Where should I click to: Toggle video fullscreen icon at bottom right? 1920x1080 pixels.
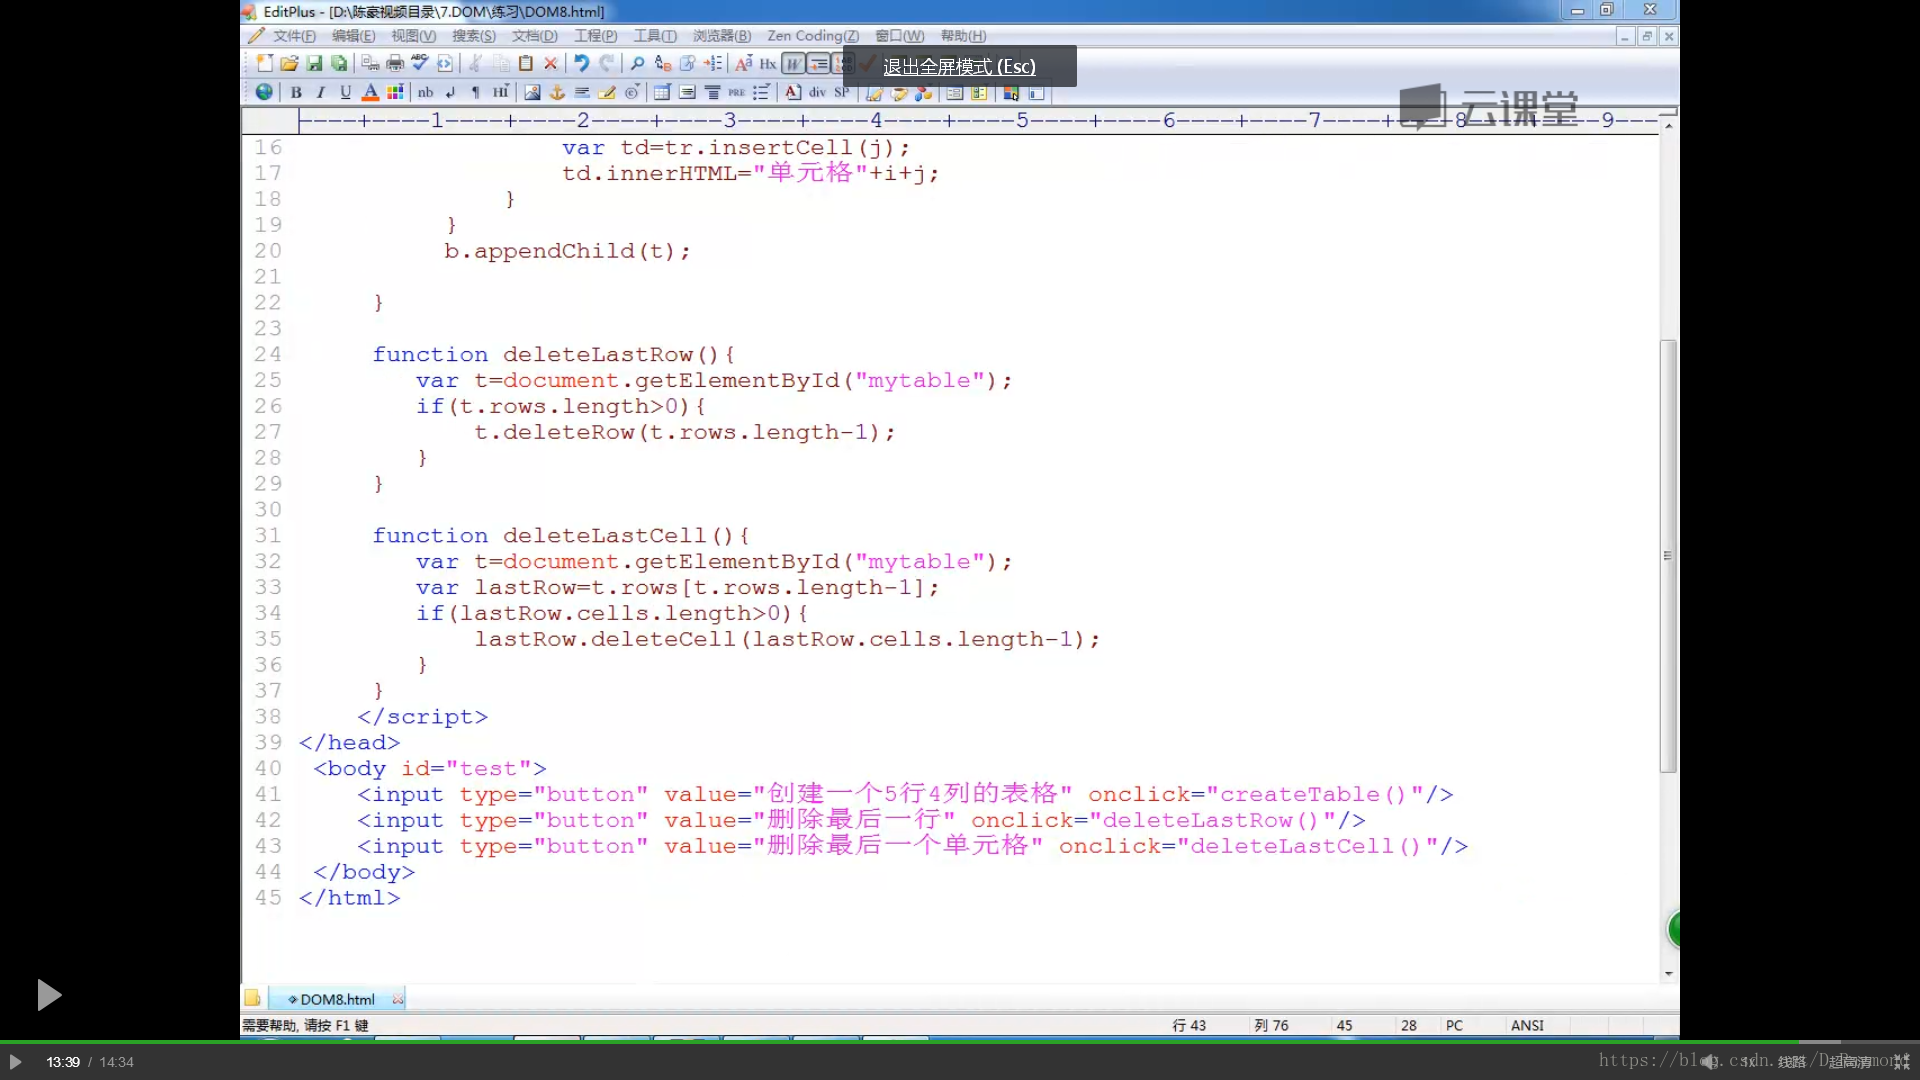coord(1901,1062)
